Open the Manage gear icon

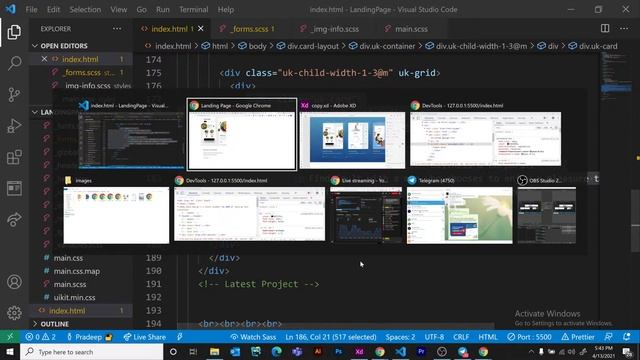pyautogui.click(x=14, y=313)
